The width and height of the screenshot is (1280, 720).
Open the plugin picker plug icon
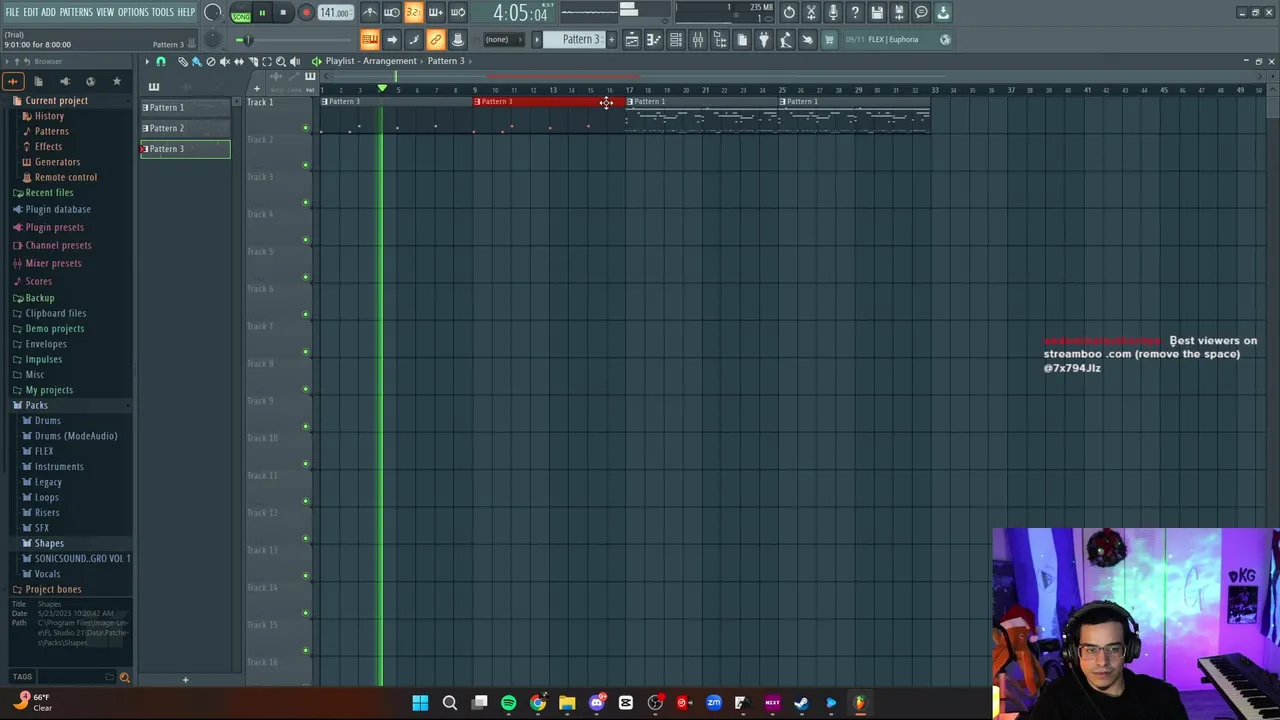[764, 40]
